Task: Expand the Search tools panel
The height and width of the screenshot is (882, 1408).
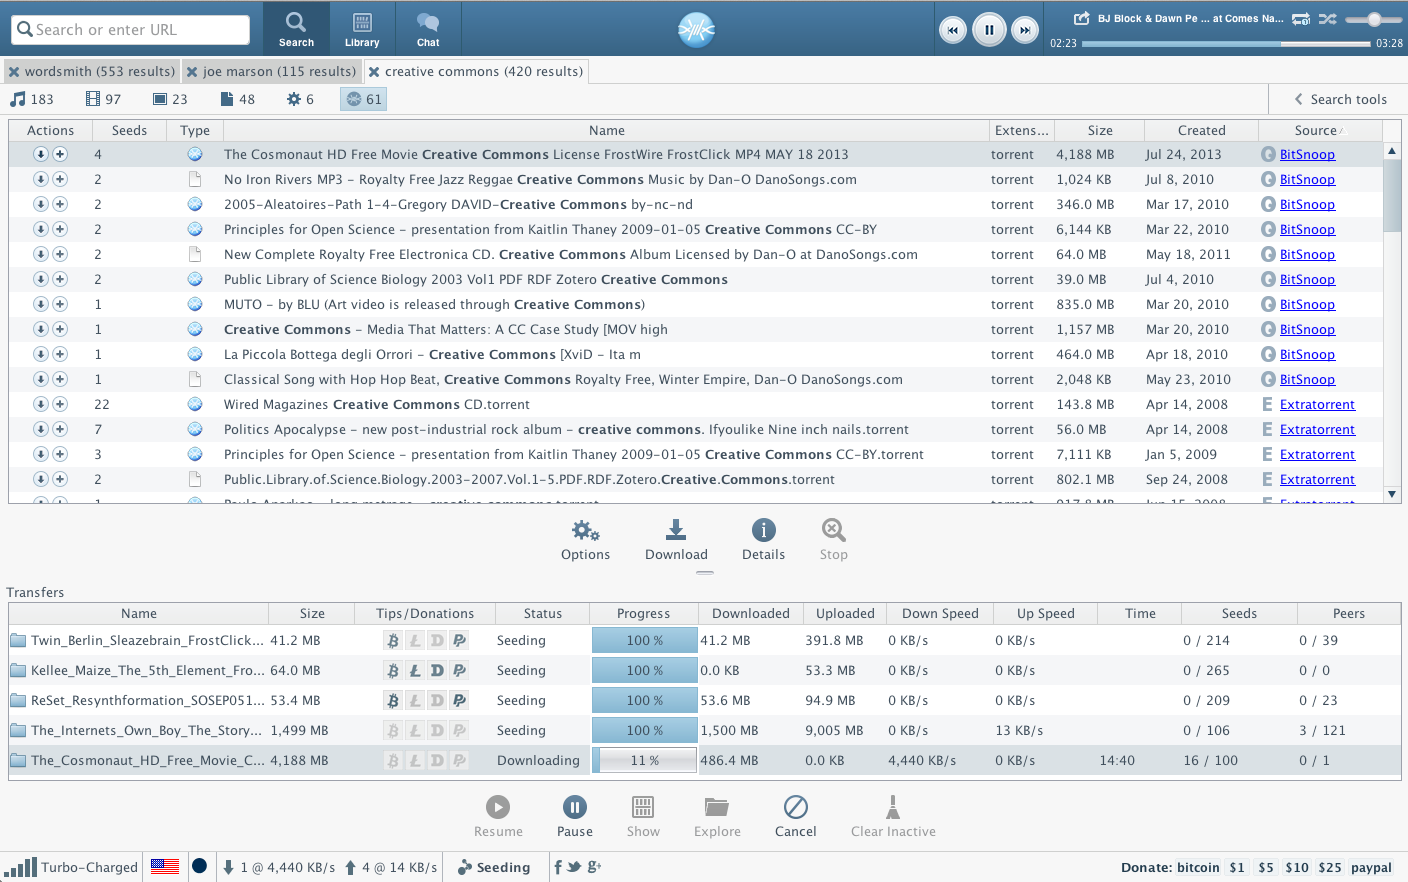Action: pyautogui.click(x=1340, y=99)
